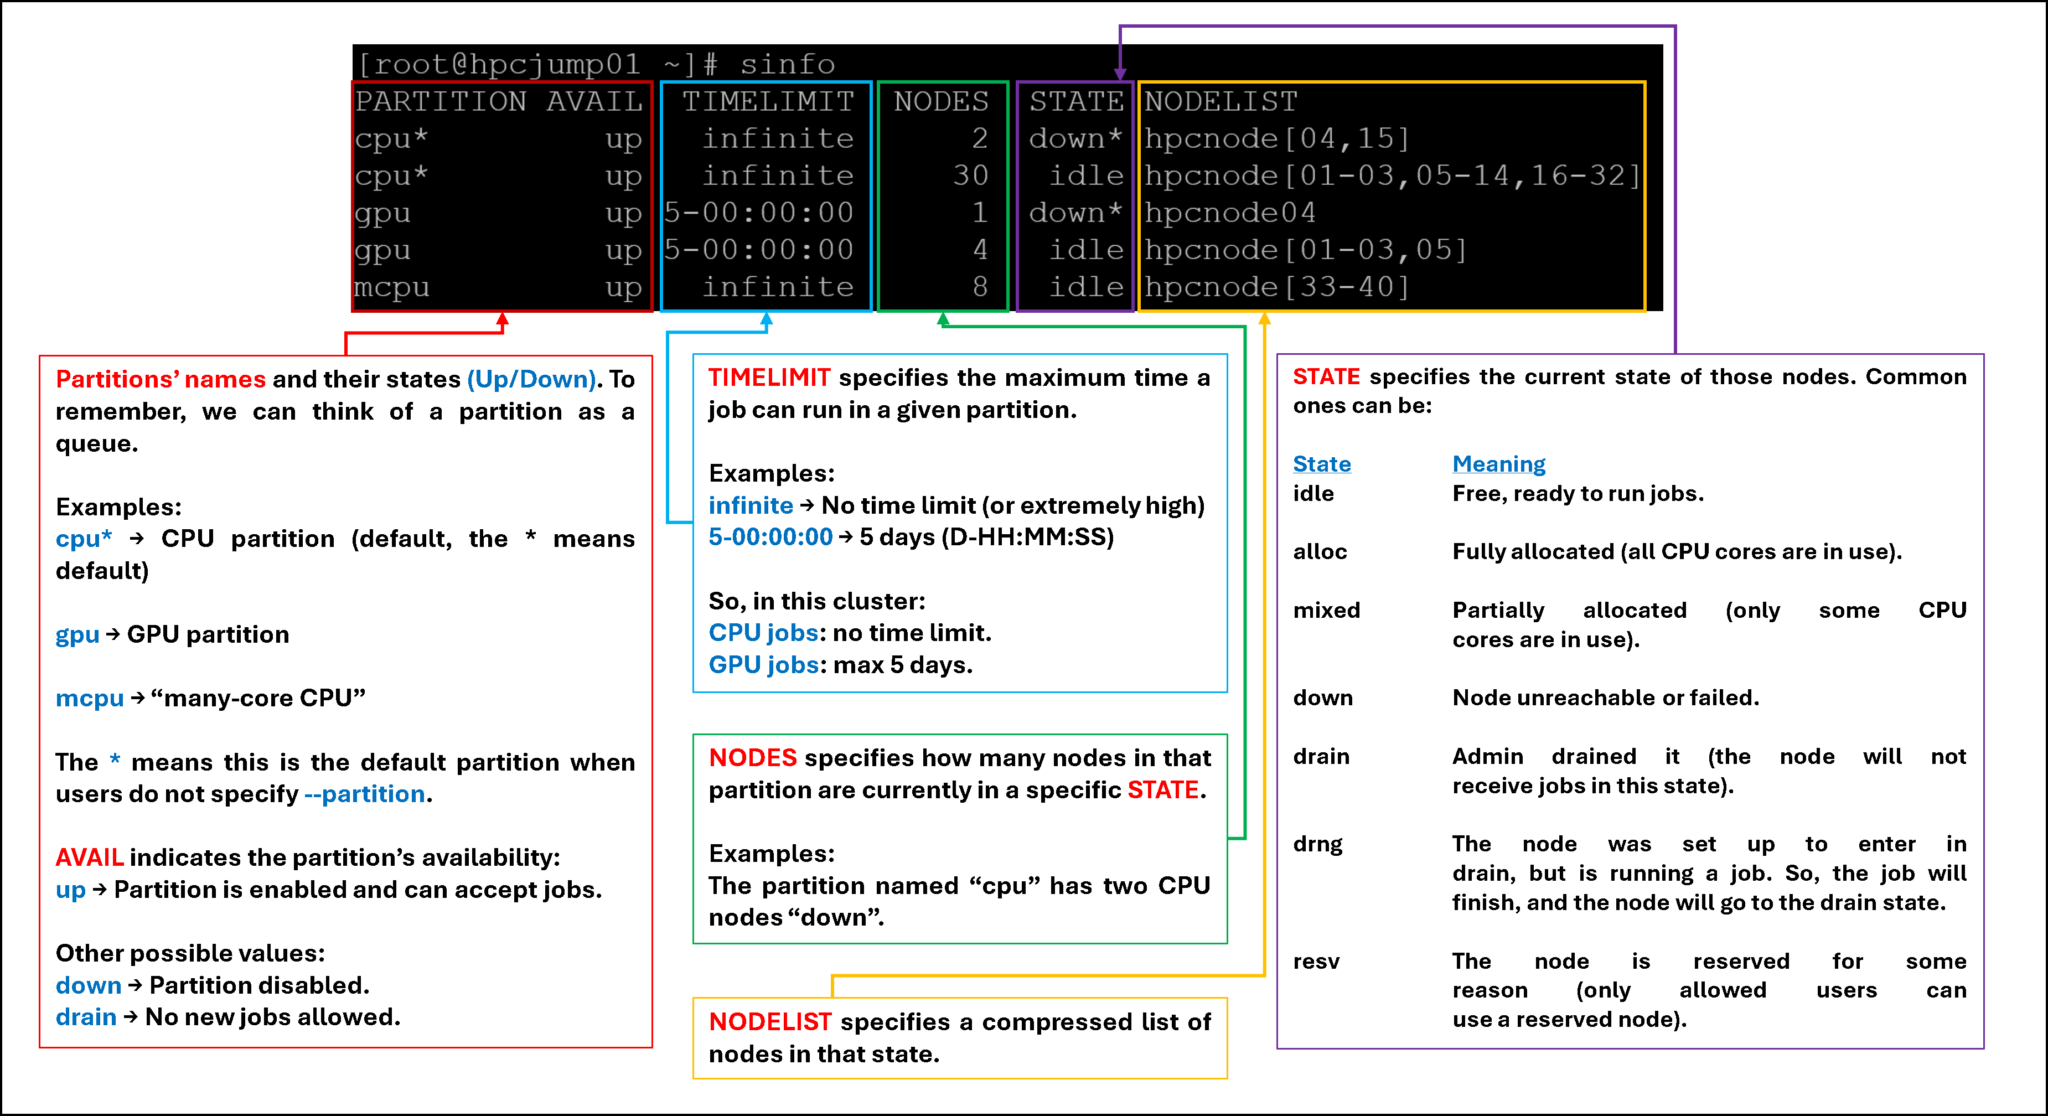Viewport: 2048px width, 1116px height.
Task: Click the red 'Partitions' names' heading
Action: [x=160, y=380]
